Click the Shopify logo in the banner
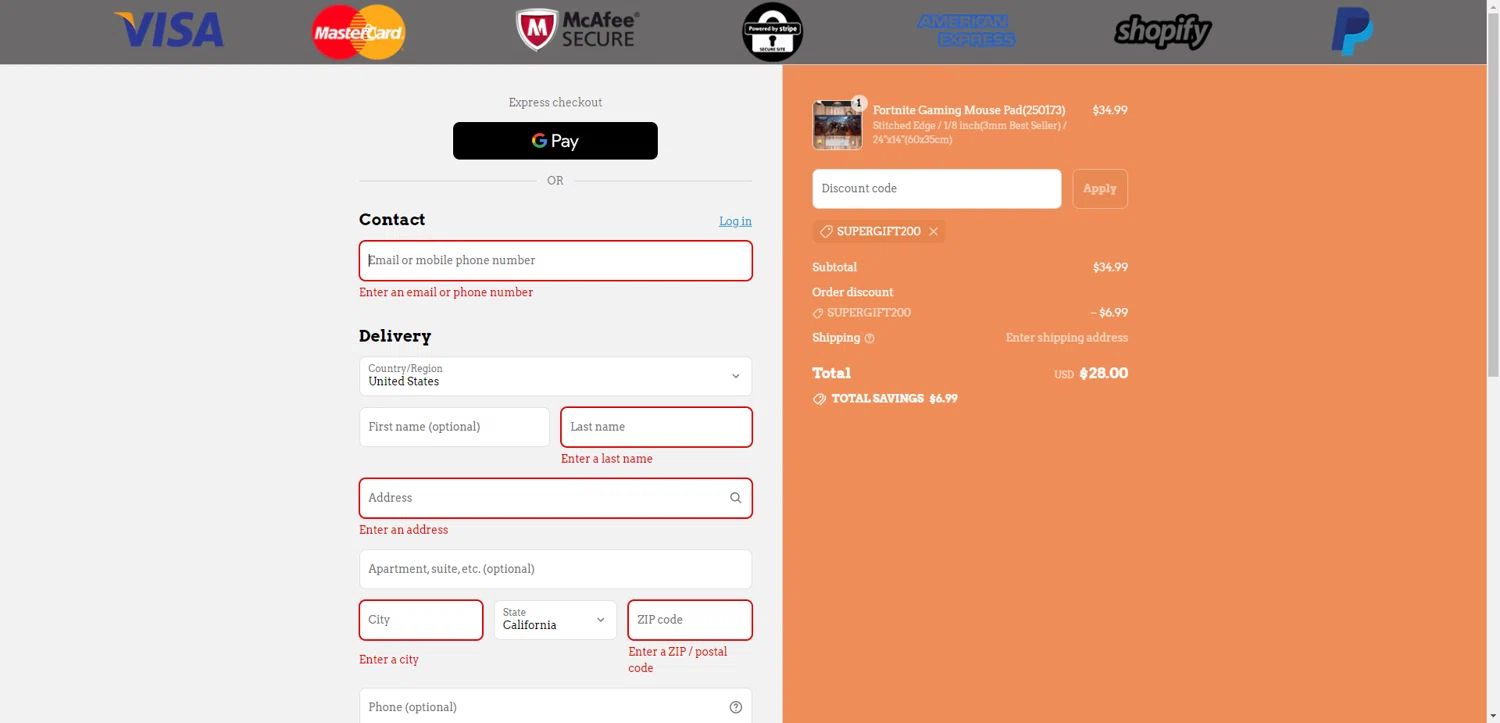 (1163, 31)
